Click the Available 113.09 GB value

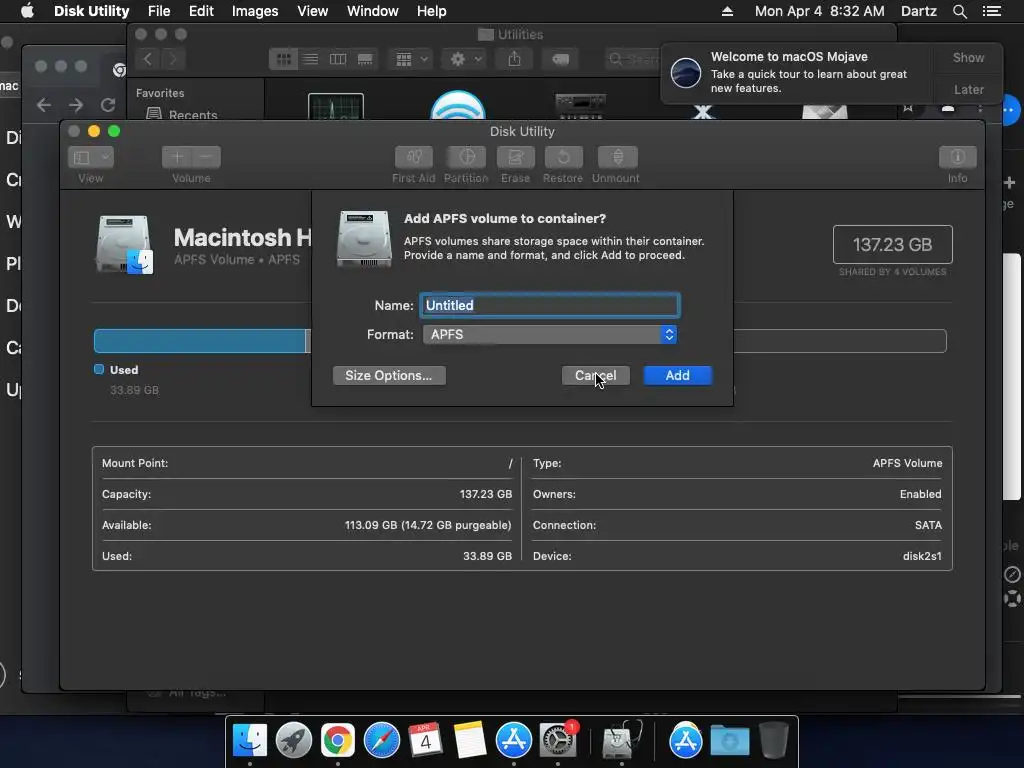point(428,525)
